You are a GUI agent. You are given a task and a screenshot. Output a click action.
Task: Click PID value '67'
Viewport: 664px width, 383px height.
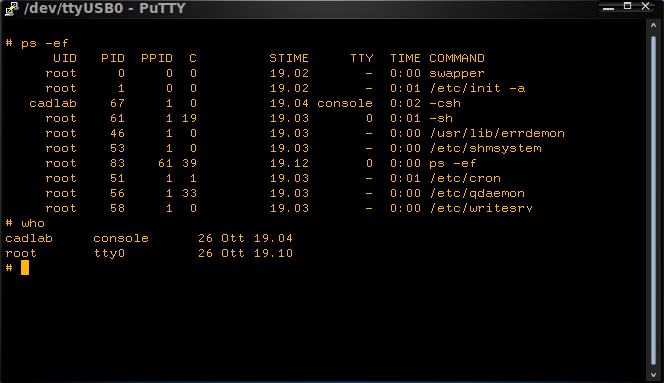pos(117,103)
